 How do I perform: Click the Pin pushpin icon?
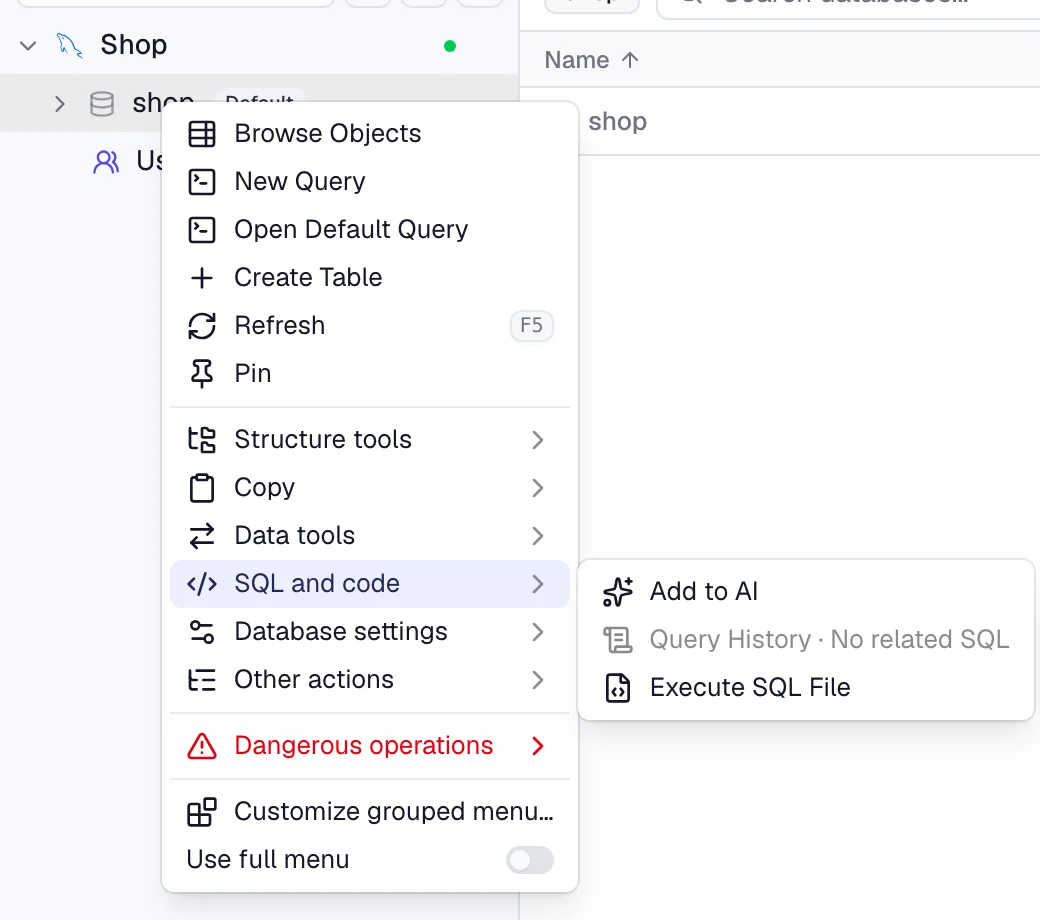click(202, 373)
